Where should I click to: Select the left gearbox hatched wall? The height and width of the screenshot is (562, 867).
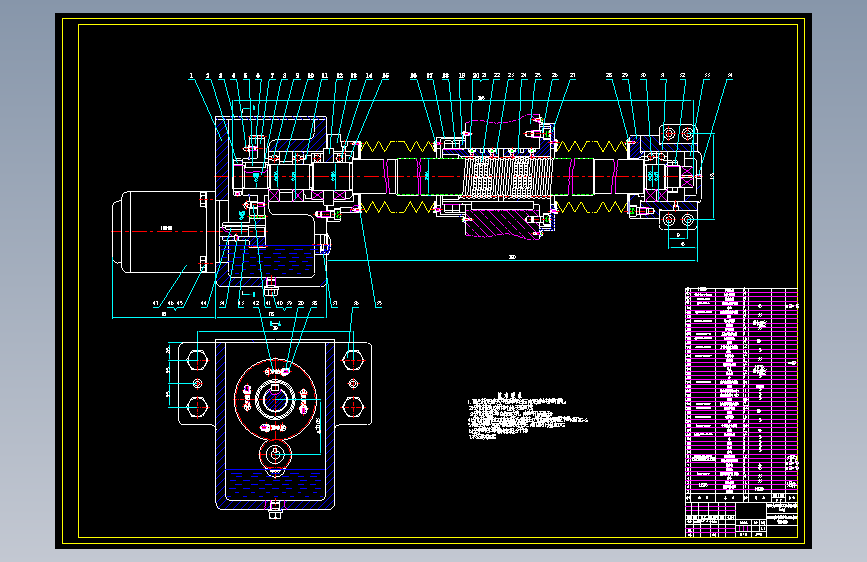[222, 158]
